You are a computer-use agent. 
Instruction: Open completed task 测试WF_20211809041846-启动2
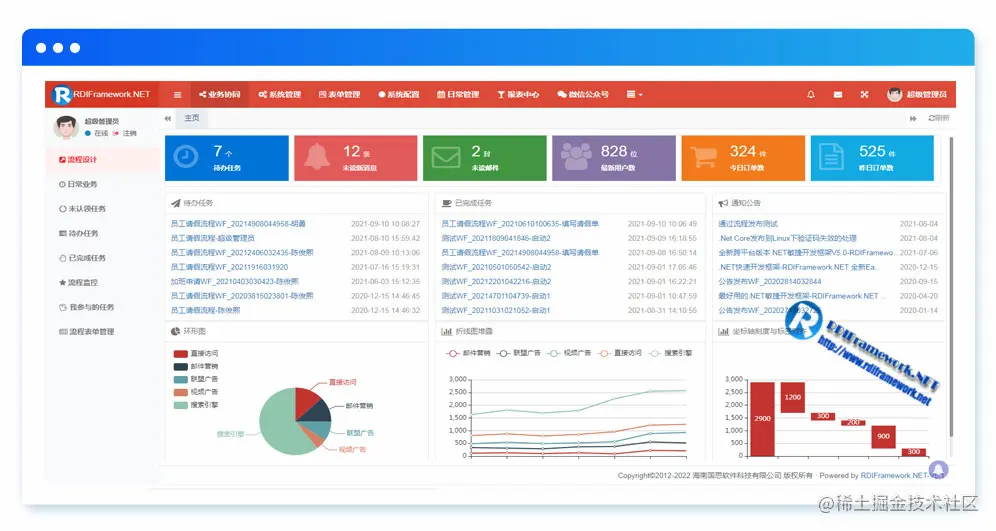496,238
